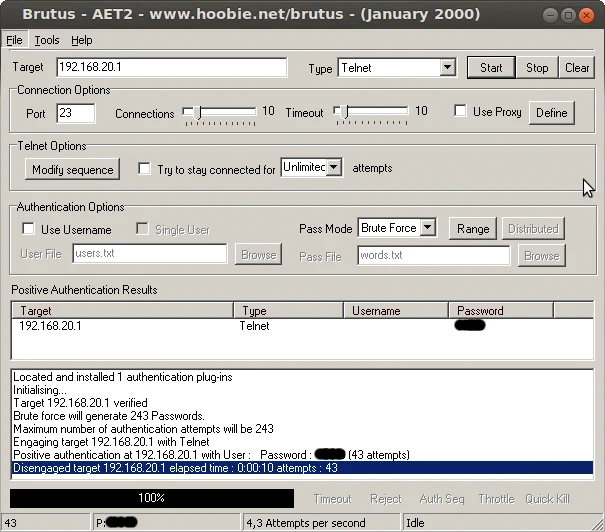Click the Clear button

[x=577, y=68]
